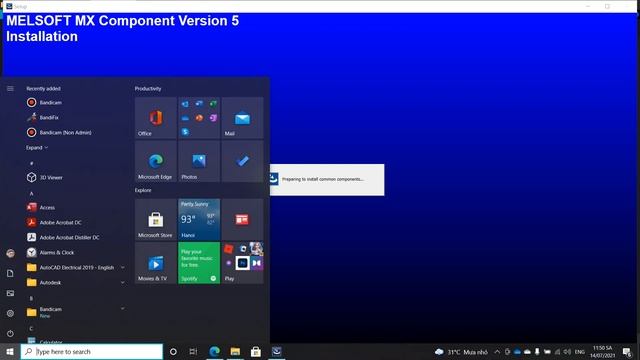Switch the ENG input language
This screenshot has height=360, width=640.
580,352
